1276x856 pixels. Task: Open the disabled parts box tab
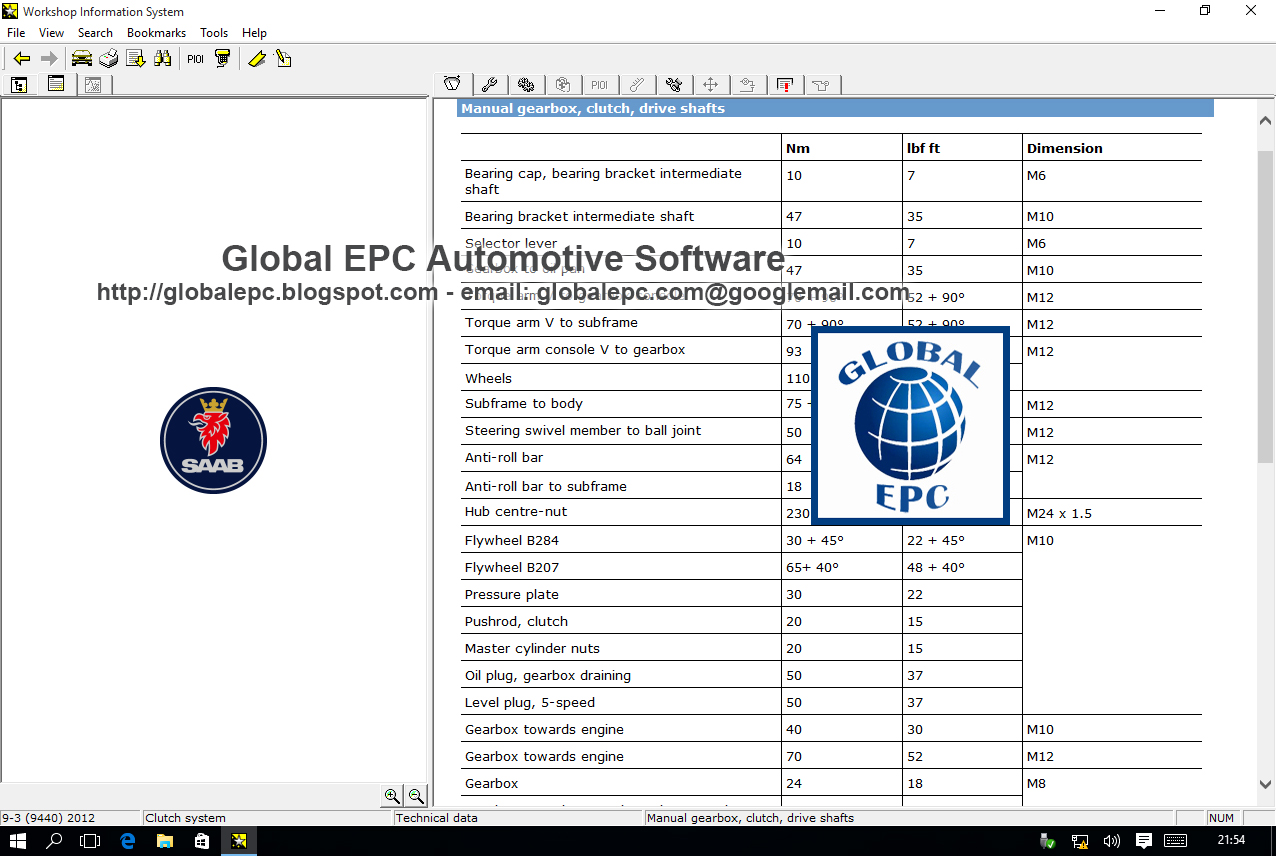click(563, 85)
